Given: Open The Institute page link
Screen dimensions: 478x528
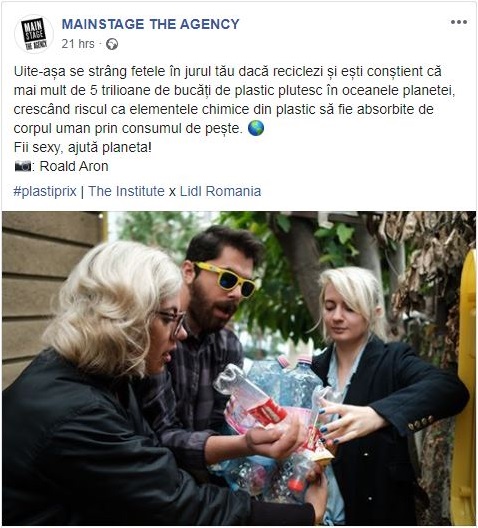Looking at the screenshot, I should tap(126, 191).
